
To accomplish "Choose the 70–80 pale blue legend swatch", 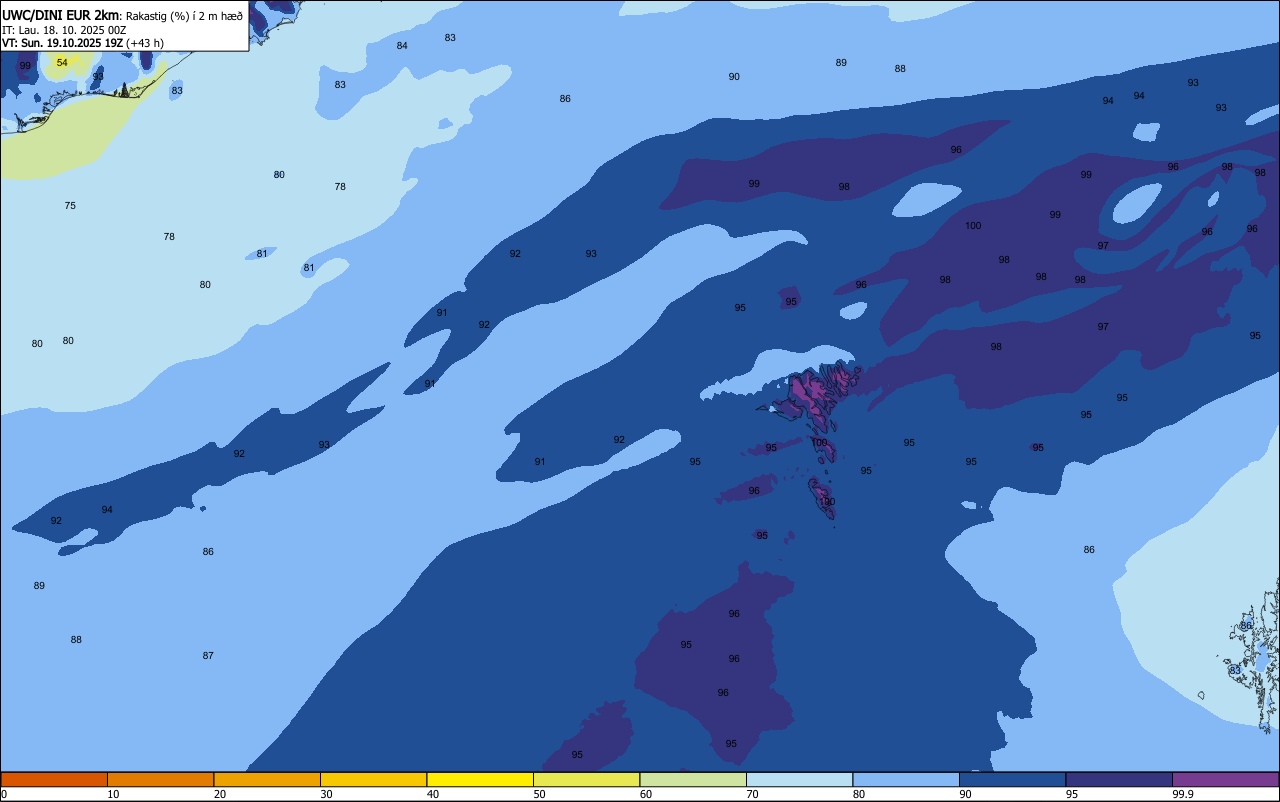I will (x=799, y=779).
